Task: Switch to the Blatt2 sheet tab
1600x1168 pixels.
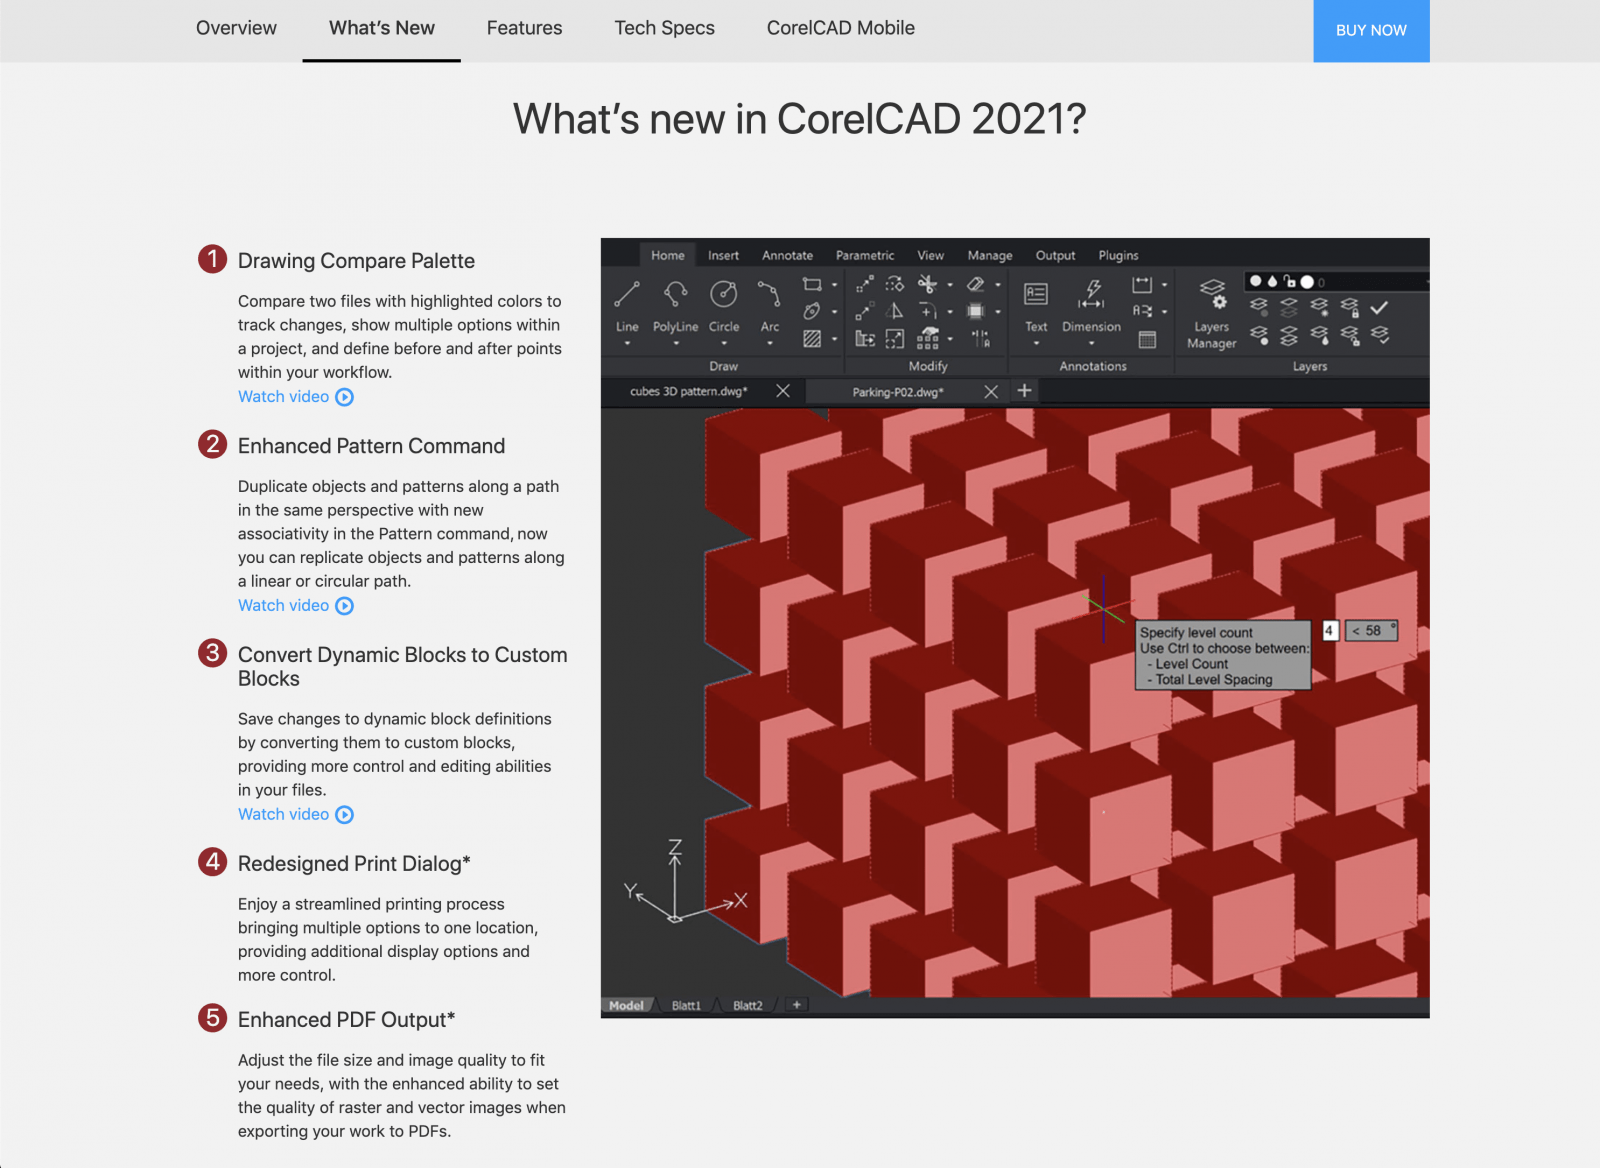Action: [x=747, y=1005]
